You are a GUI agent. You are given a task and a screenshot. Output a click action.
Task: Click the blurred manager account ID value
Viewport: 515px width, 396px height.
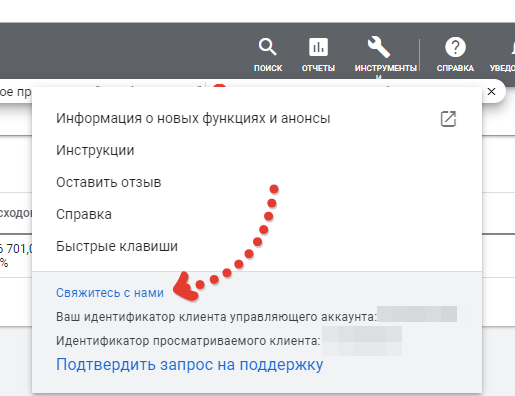[417, 314]
